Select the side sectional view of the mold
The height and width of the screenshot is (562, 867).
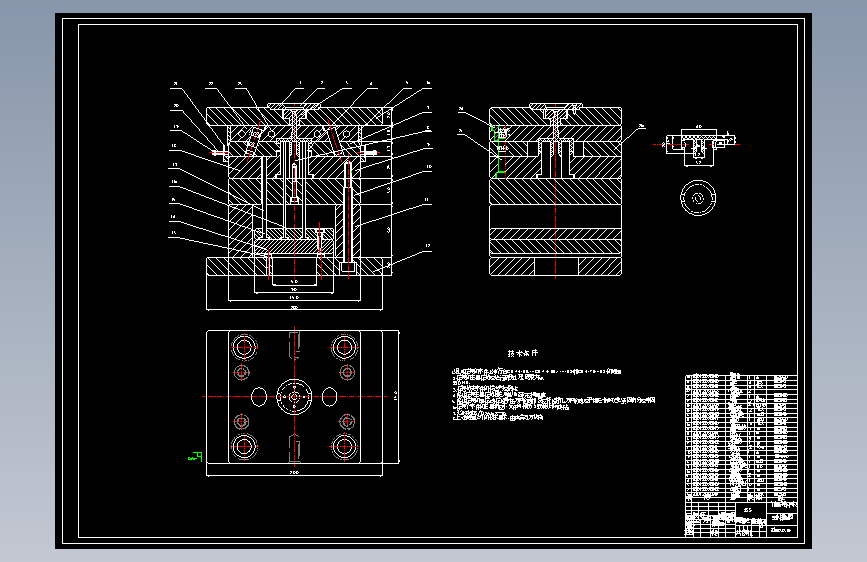click(555, 189)
